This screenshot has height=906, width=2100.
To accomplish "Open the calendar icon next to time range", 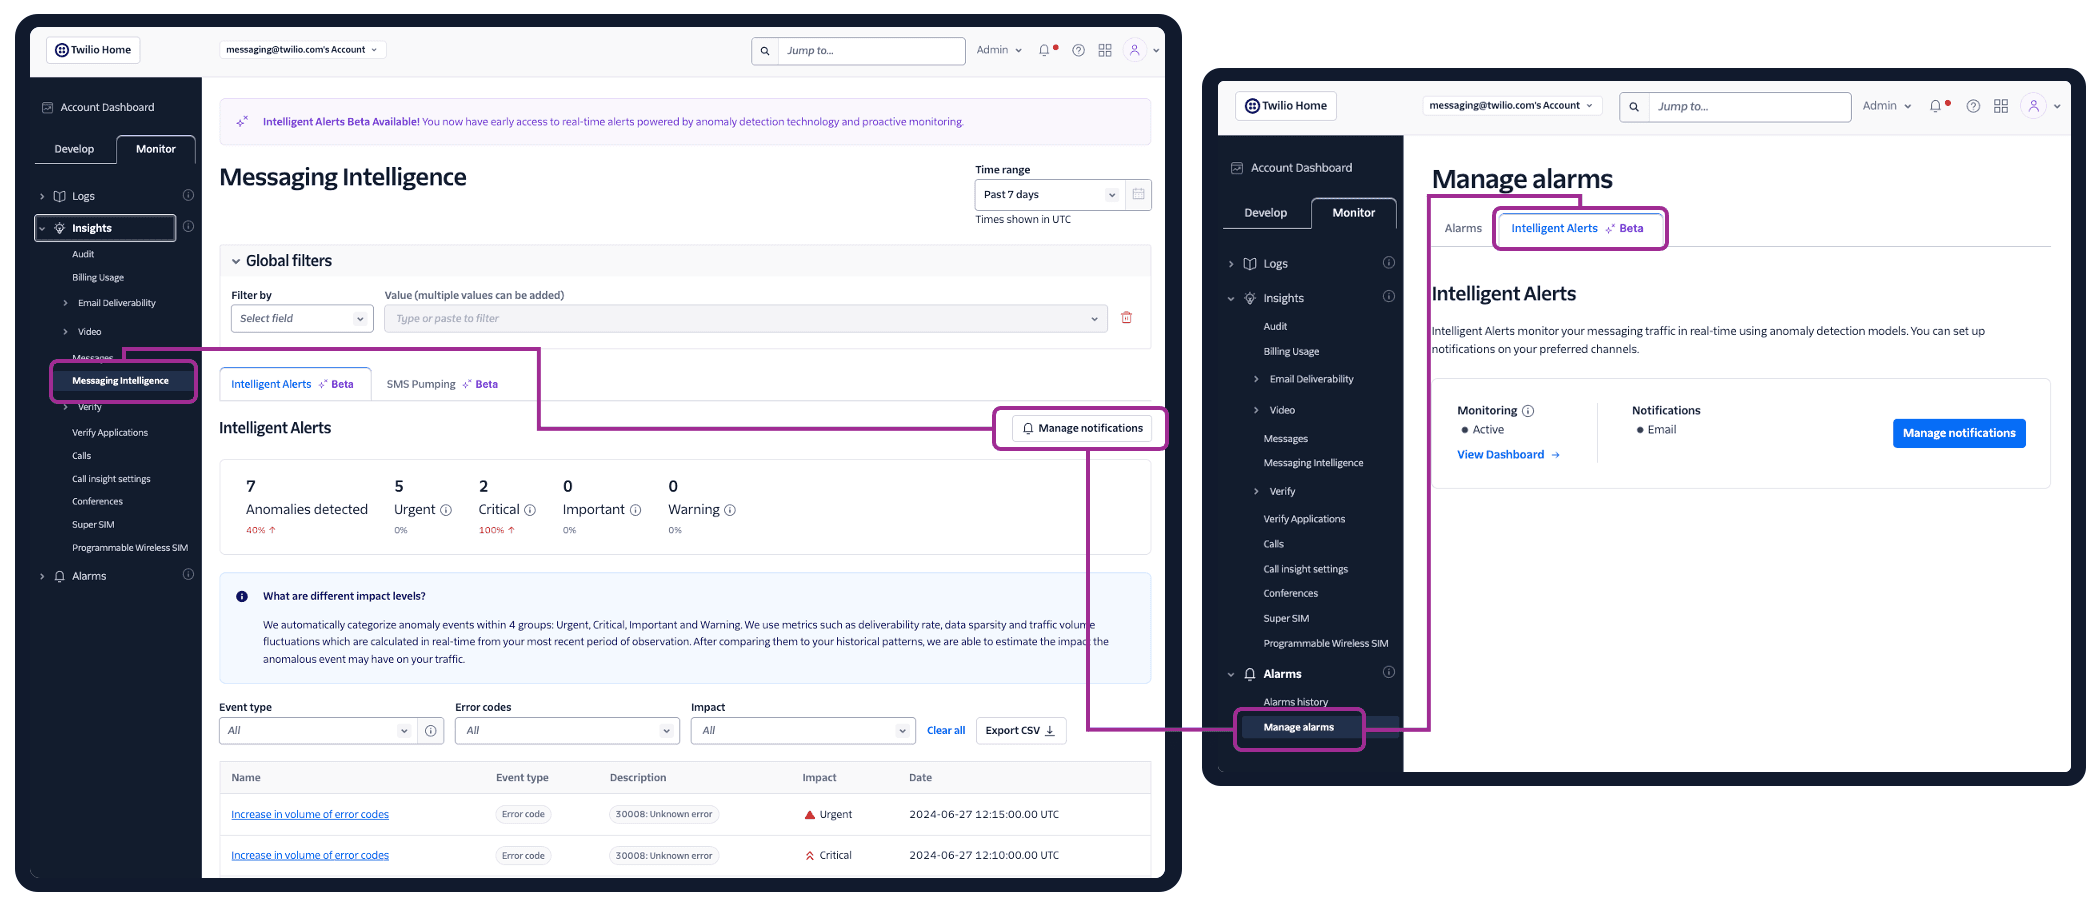I will tap(1138, 194).
